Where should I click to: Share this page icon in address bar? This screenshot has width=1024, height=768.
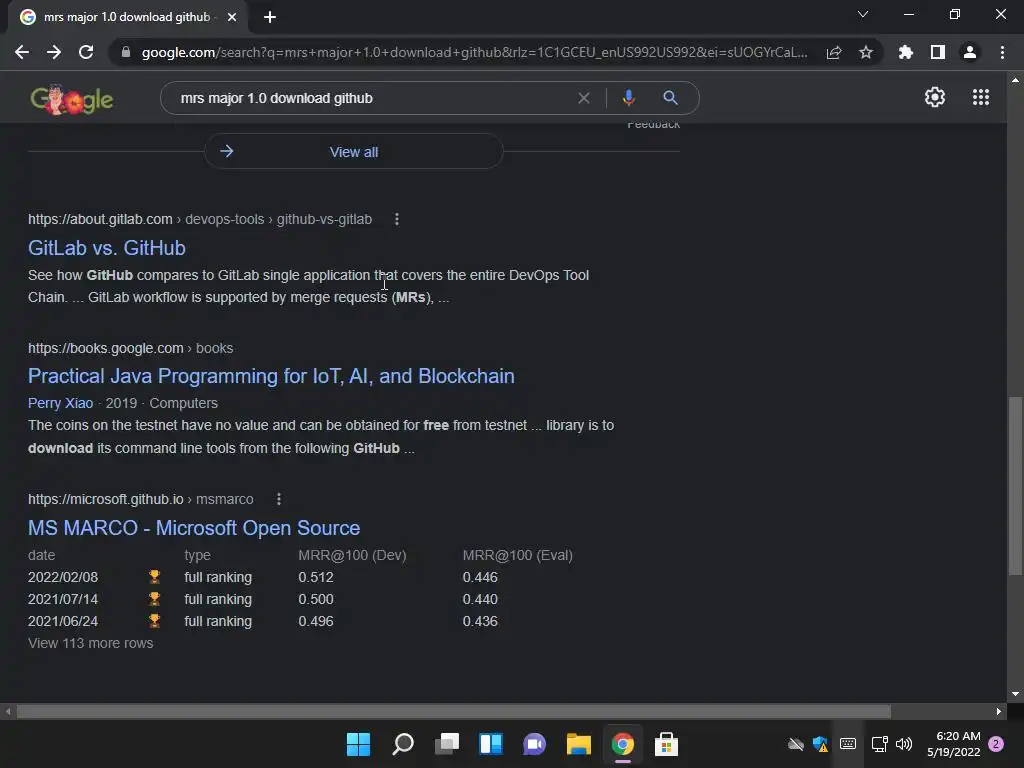834,52
